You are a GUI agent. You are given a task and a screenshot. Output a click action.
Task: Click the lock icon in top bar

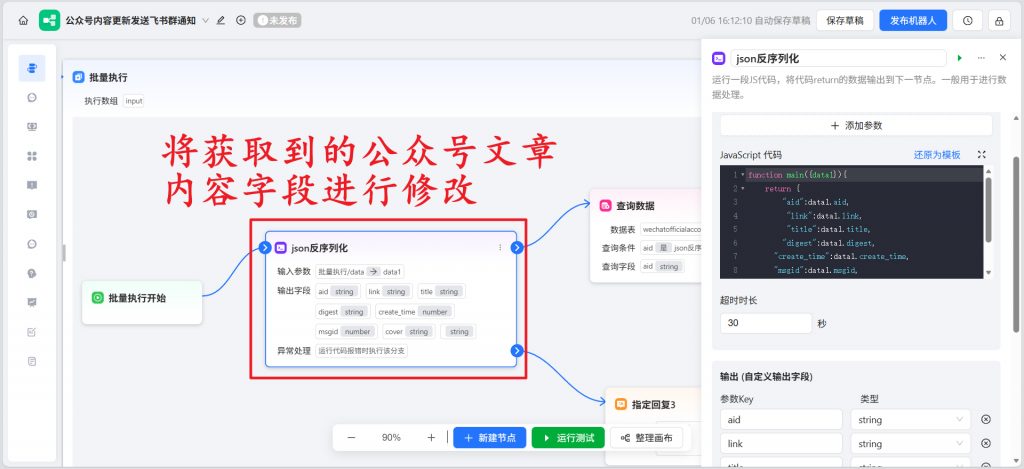pyautogui.click(x=999, y=21)
